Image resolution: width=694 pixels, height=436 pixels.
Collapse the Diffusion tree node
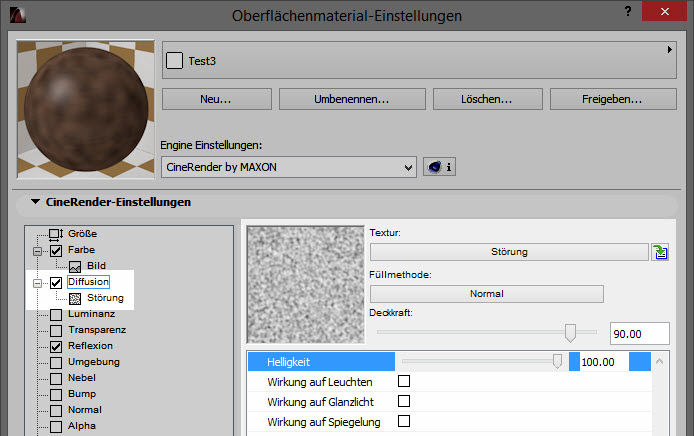point(38,283)
